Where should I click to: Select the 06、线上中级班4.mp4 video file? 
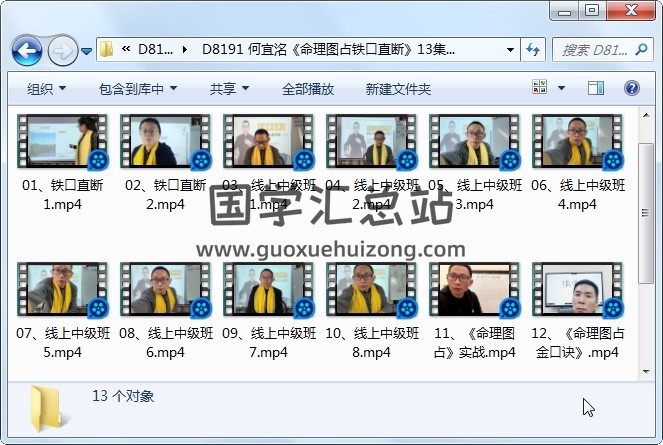click(x=576, y=141)
